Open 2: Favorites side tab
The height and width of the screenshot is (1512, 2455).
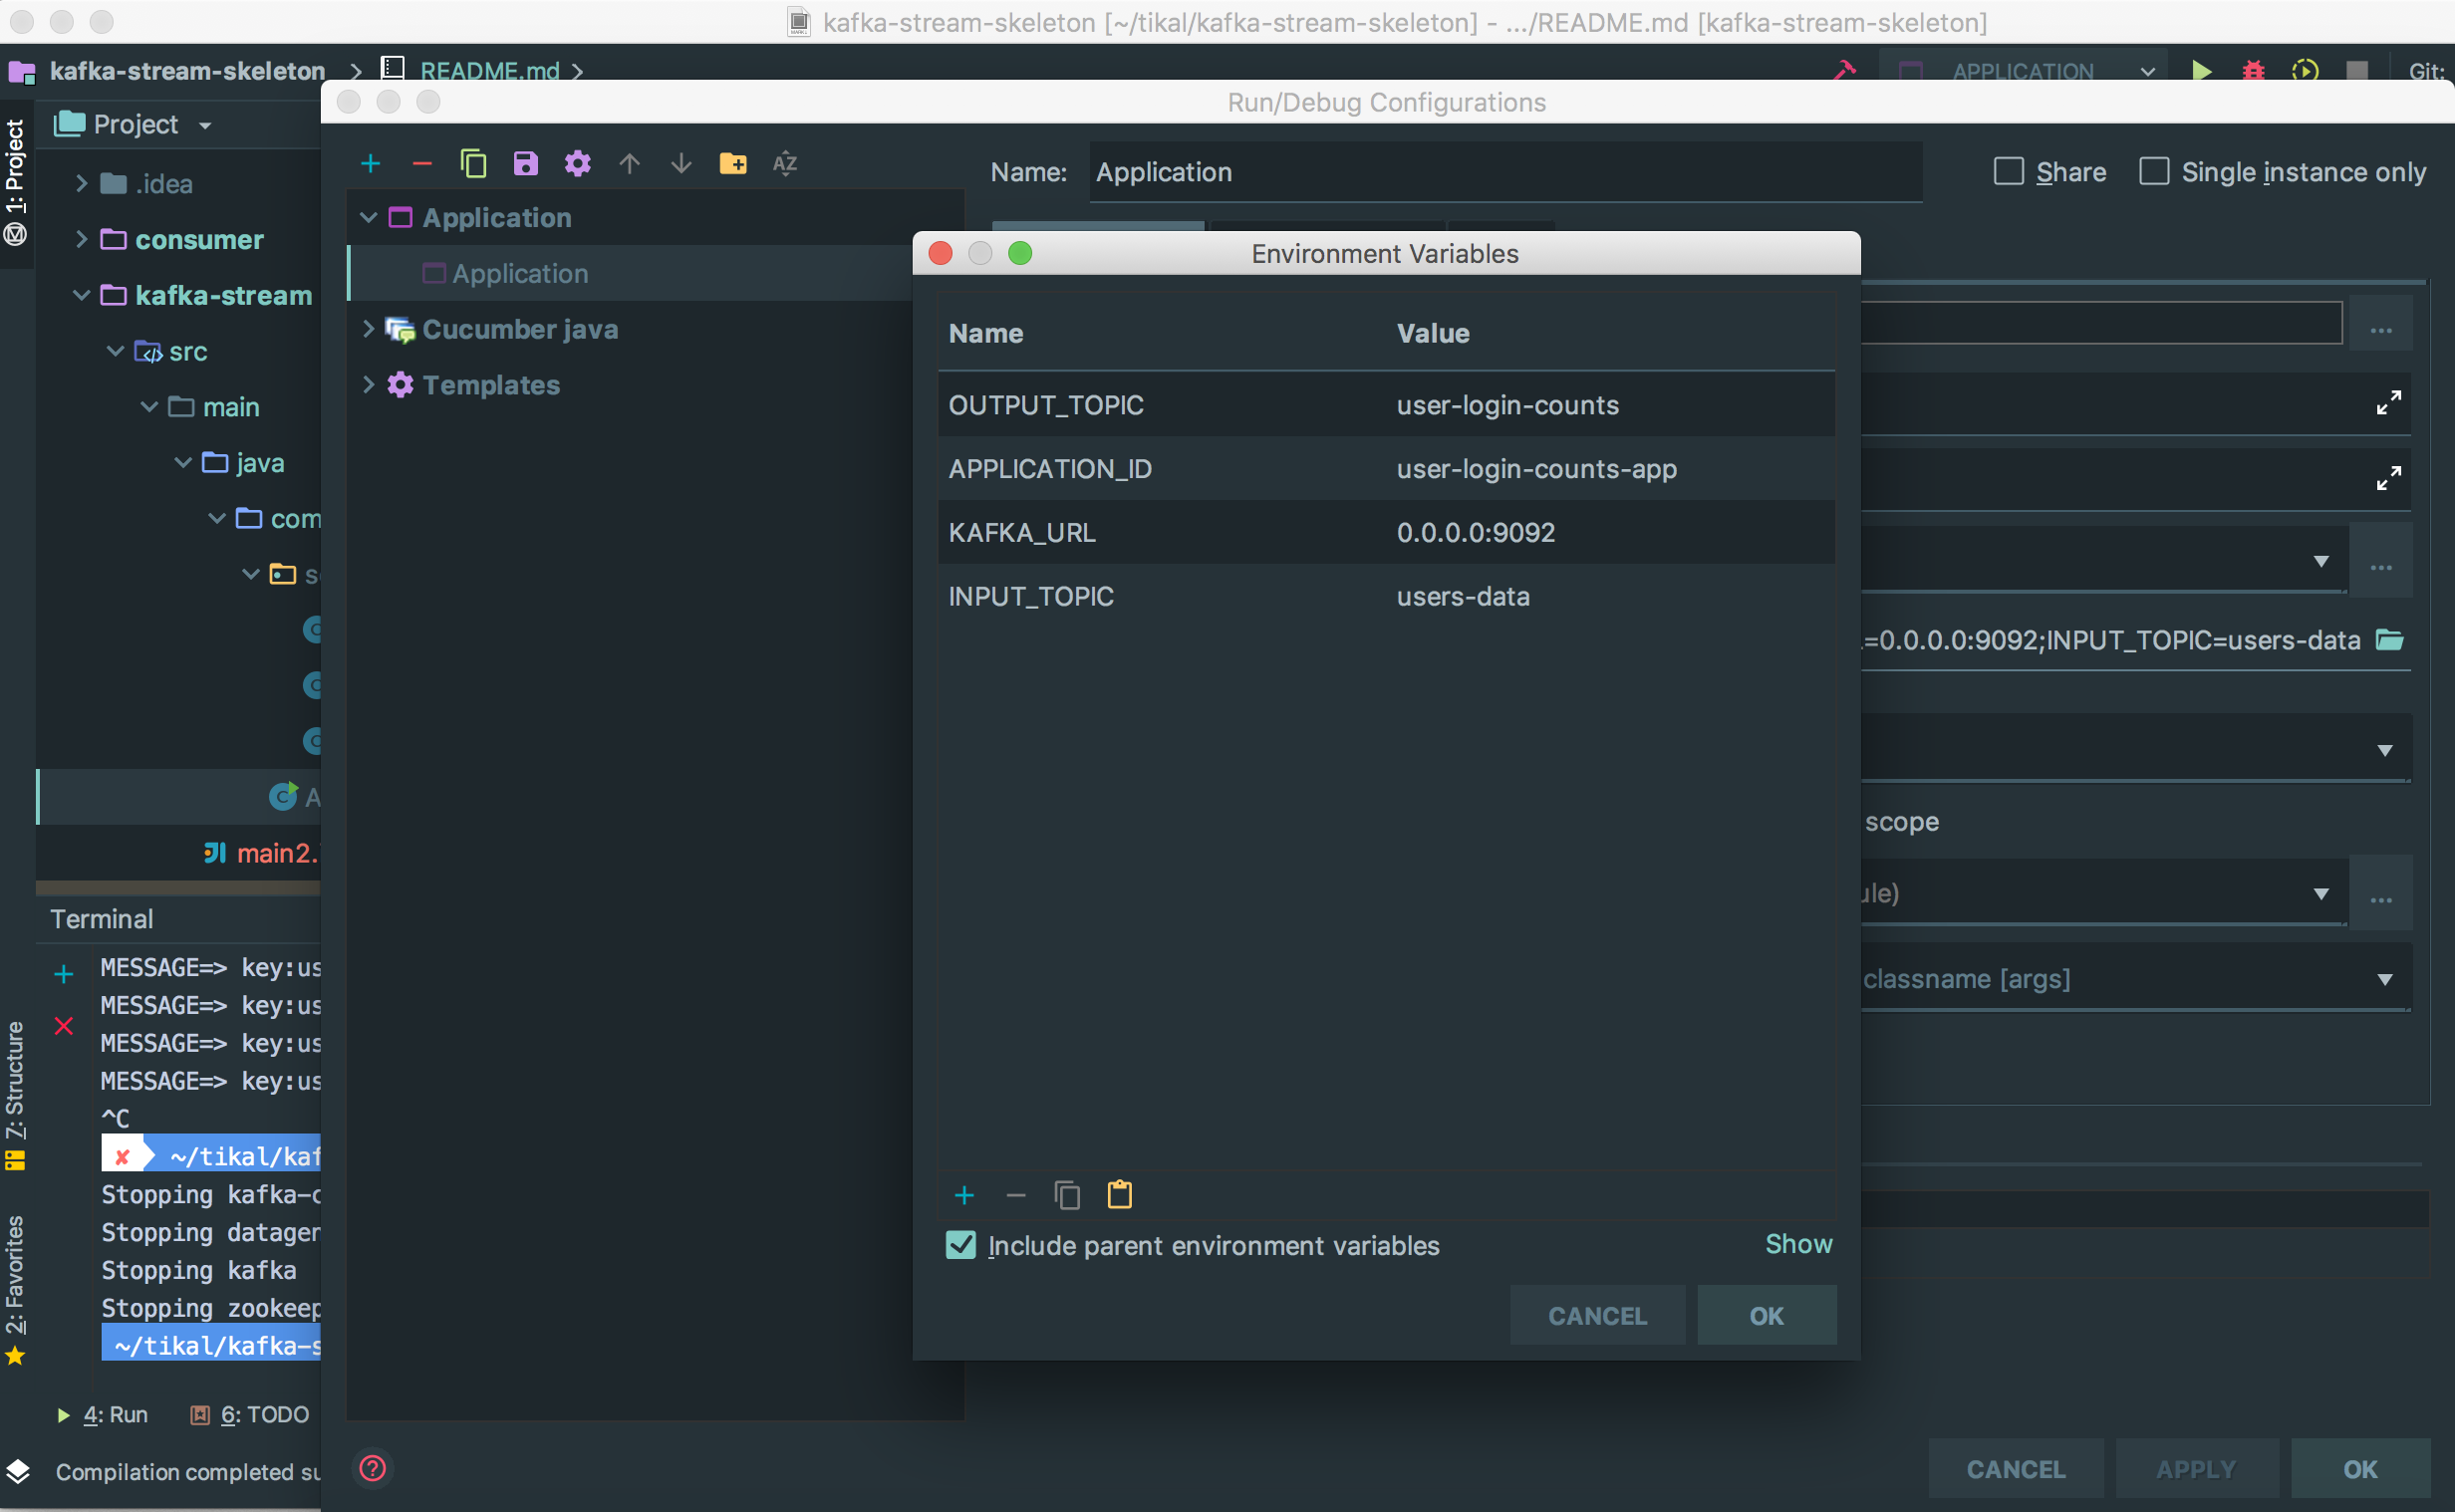point(15,1290)
